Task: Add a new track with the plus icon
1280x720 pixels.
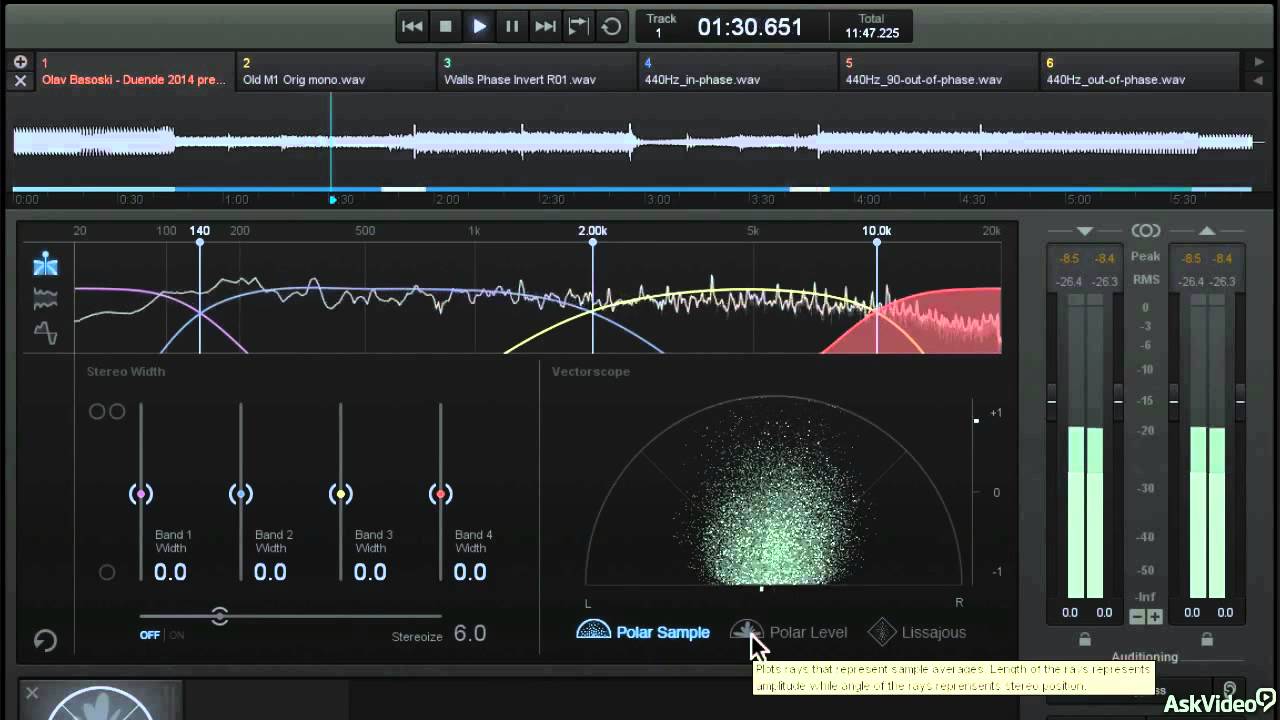Action: tap(20, 62)
